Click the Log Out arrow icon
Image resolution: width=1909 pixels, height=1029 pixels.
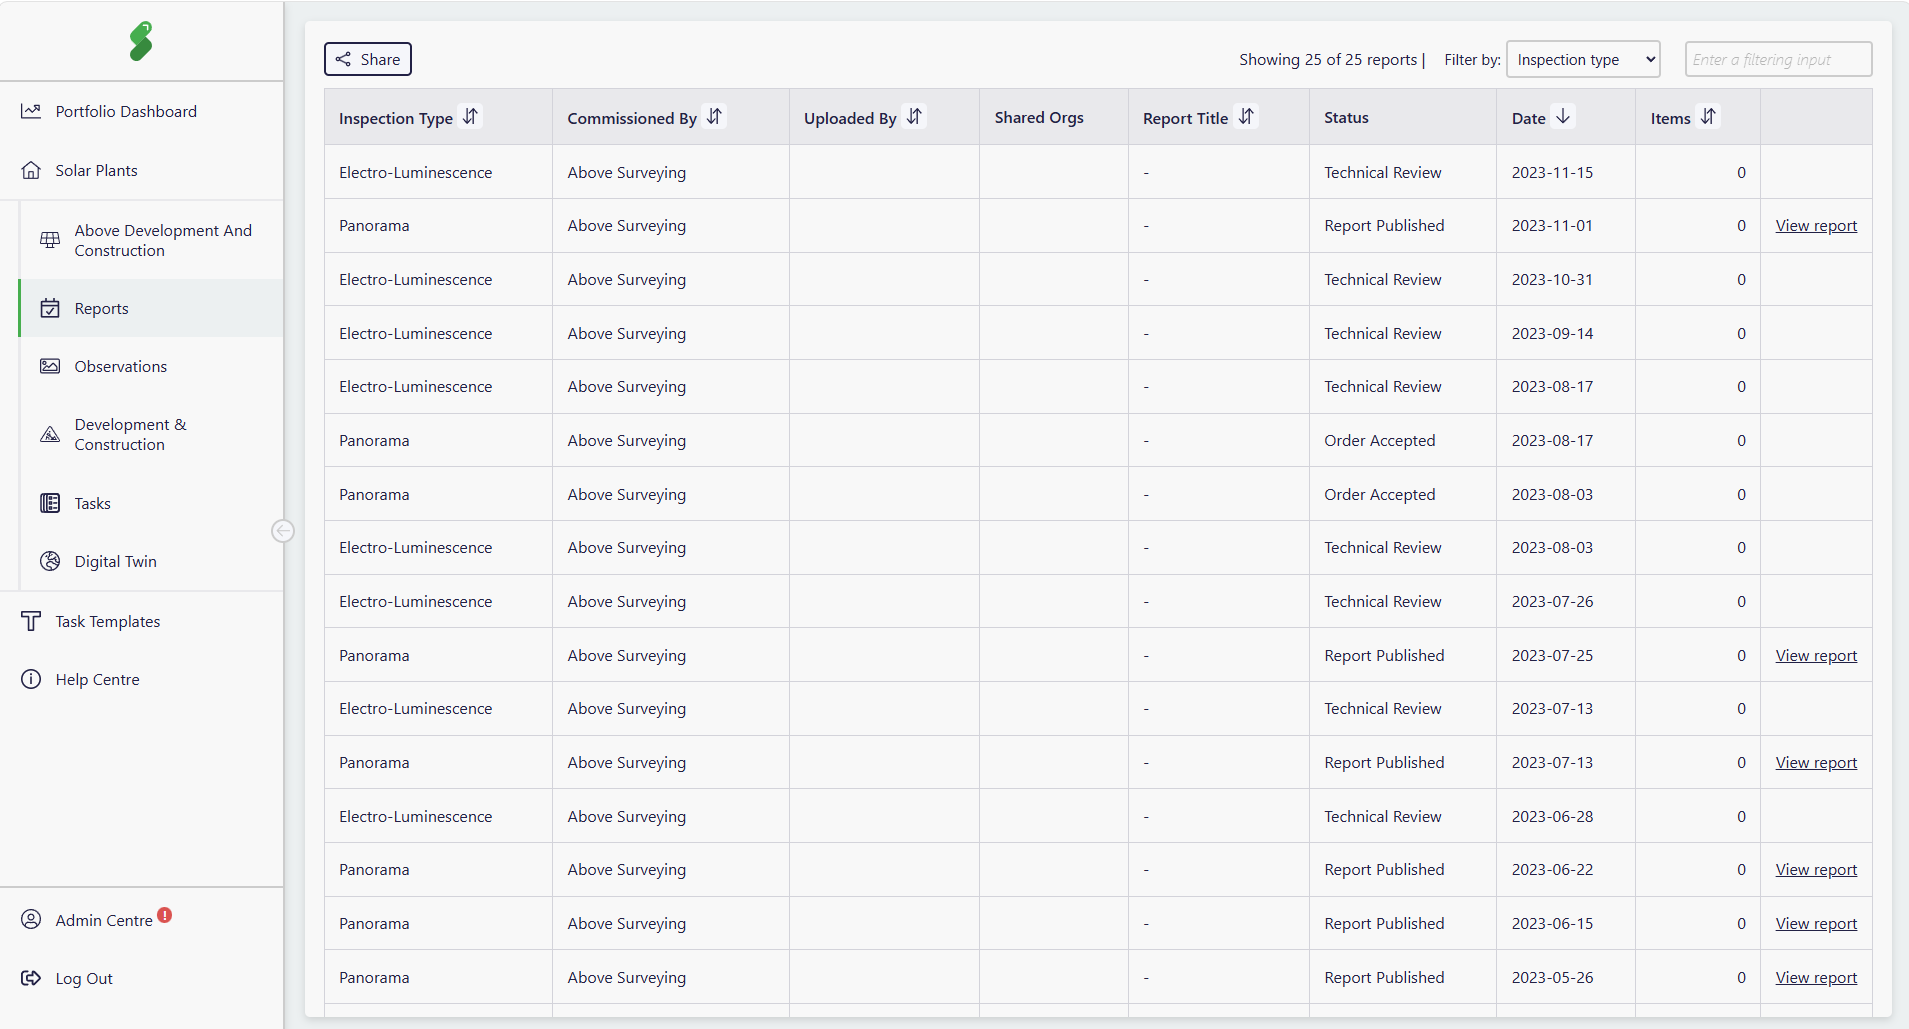point(31,978)
